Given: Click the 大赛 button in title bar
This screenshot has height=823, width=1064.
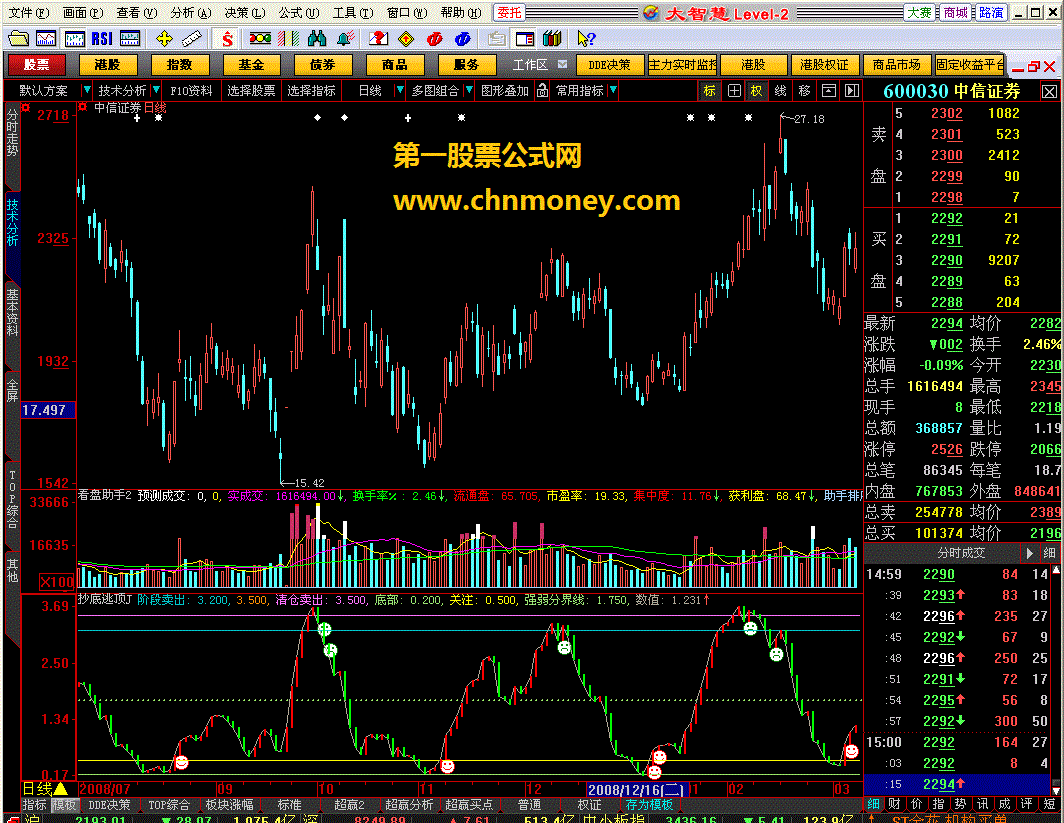Looking at the screenshot, I should pos(919,13).
